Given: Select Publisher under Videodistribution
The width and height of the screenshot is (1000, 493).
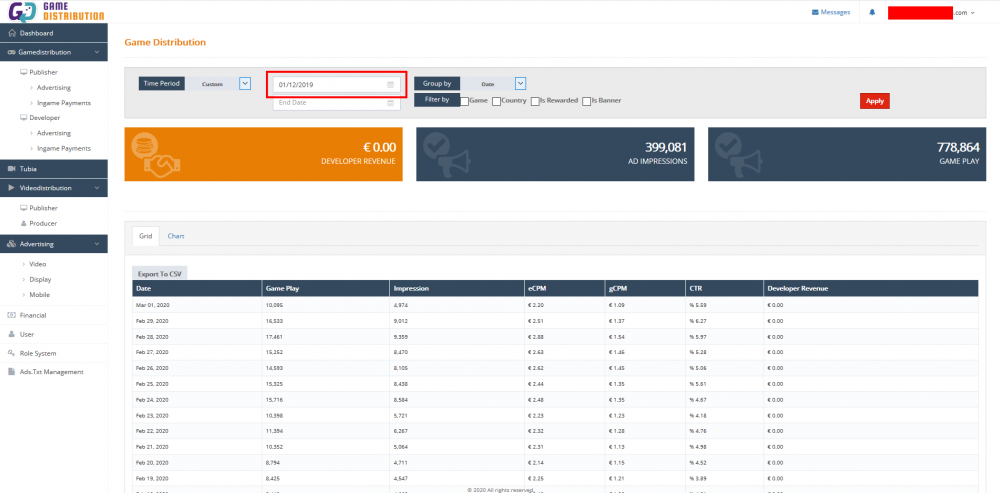Looking at the screenshot, I should (39, 208).
